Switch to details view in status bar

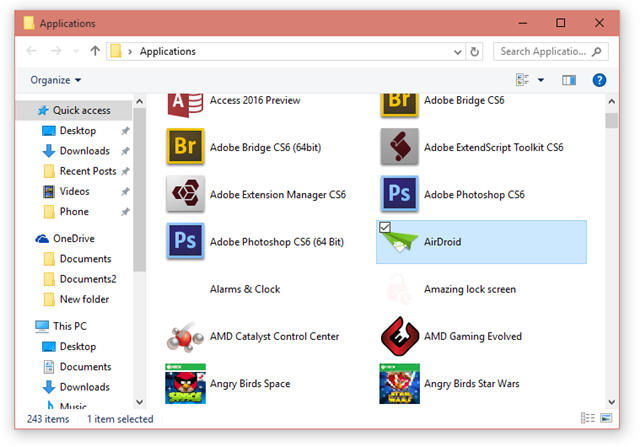588,418
